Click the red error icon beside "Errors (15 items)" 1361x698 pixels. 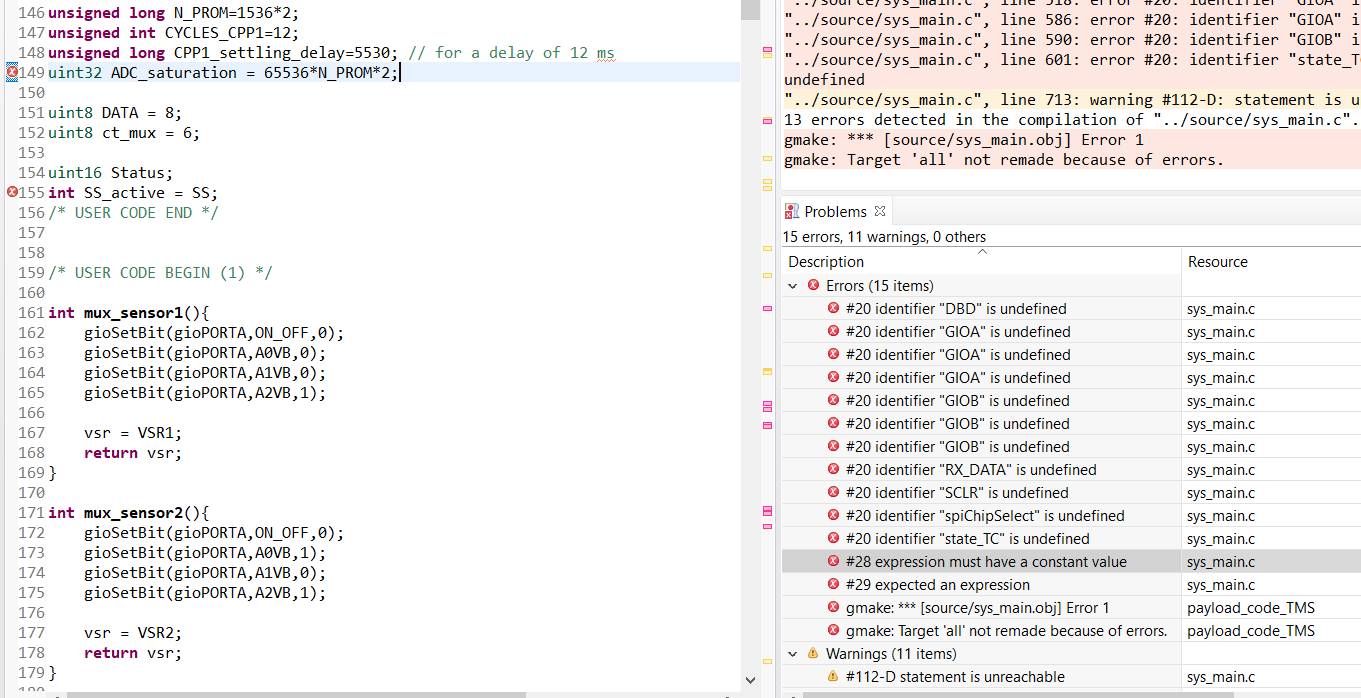pos(813,285)
